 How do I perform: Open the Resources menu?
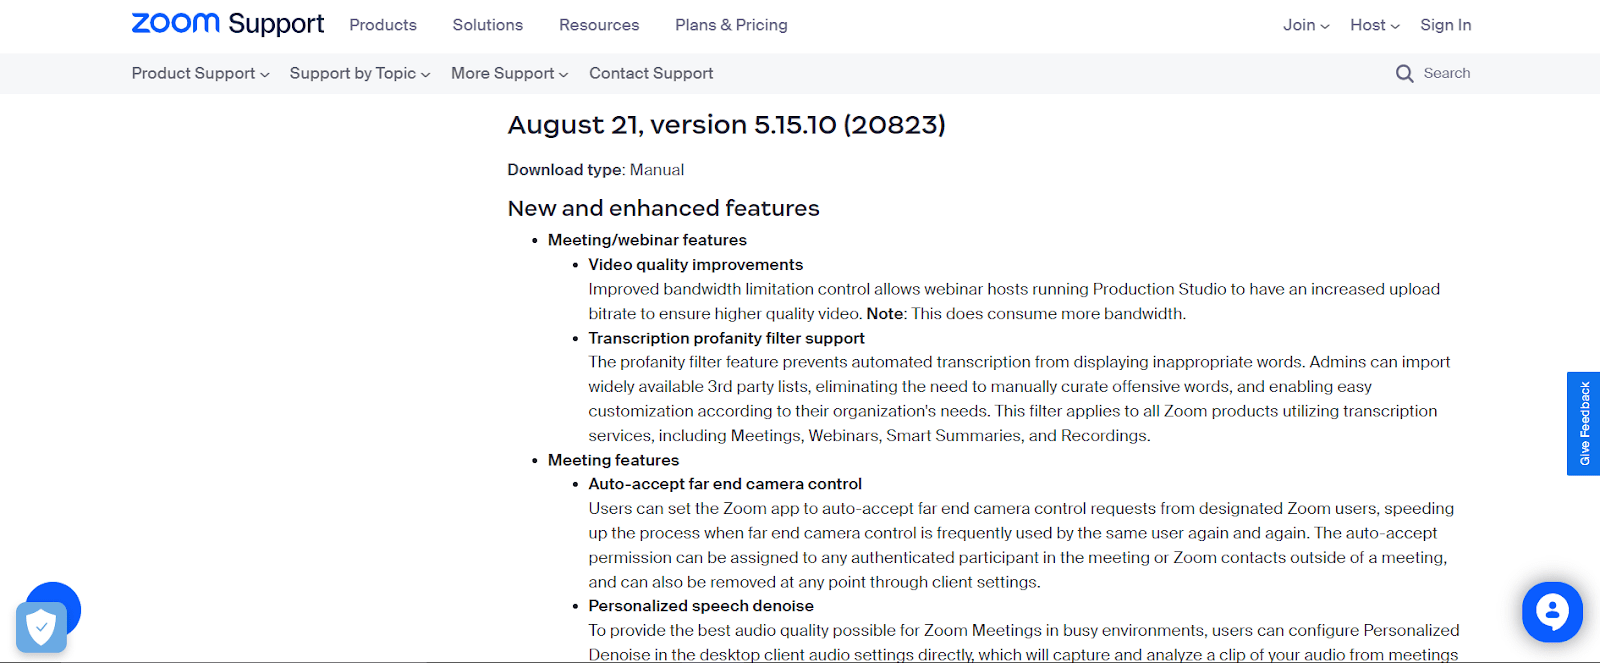coord(599,25)
